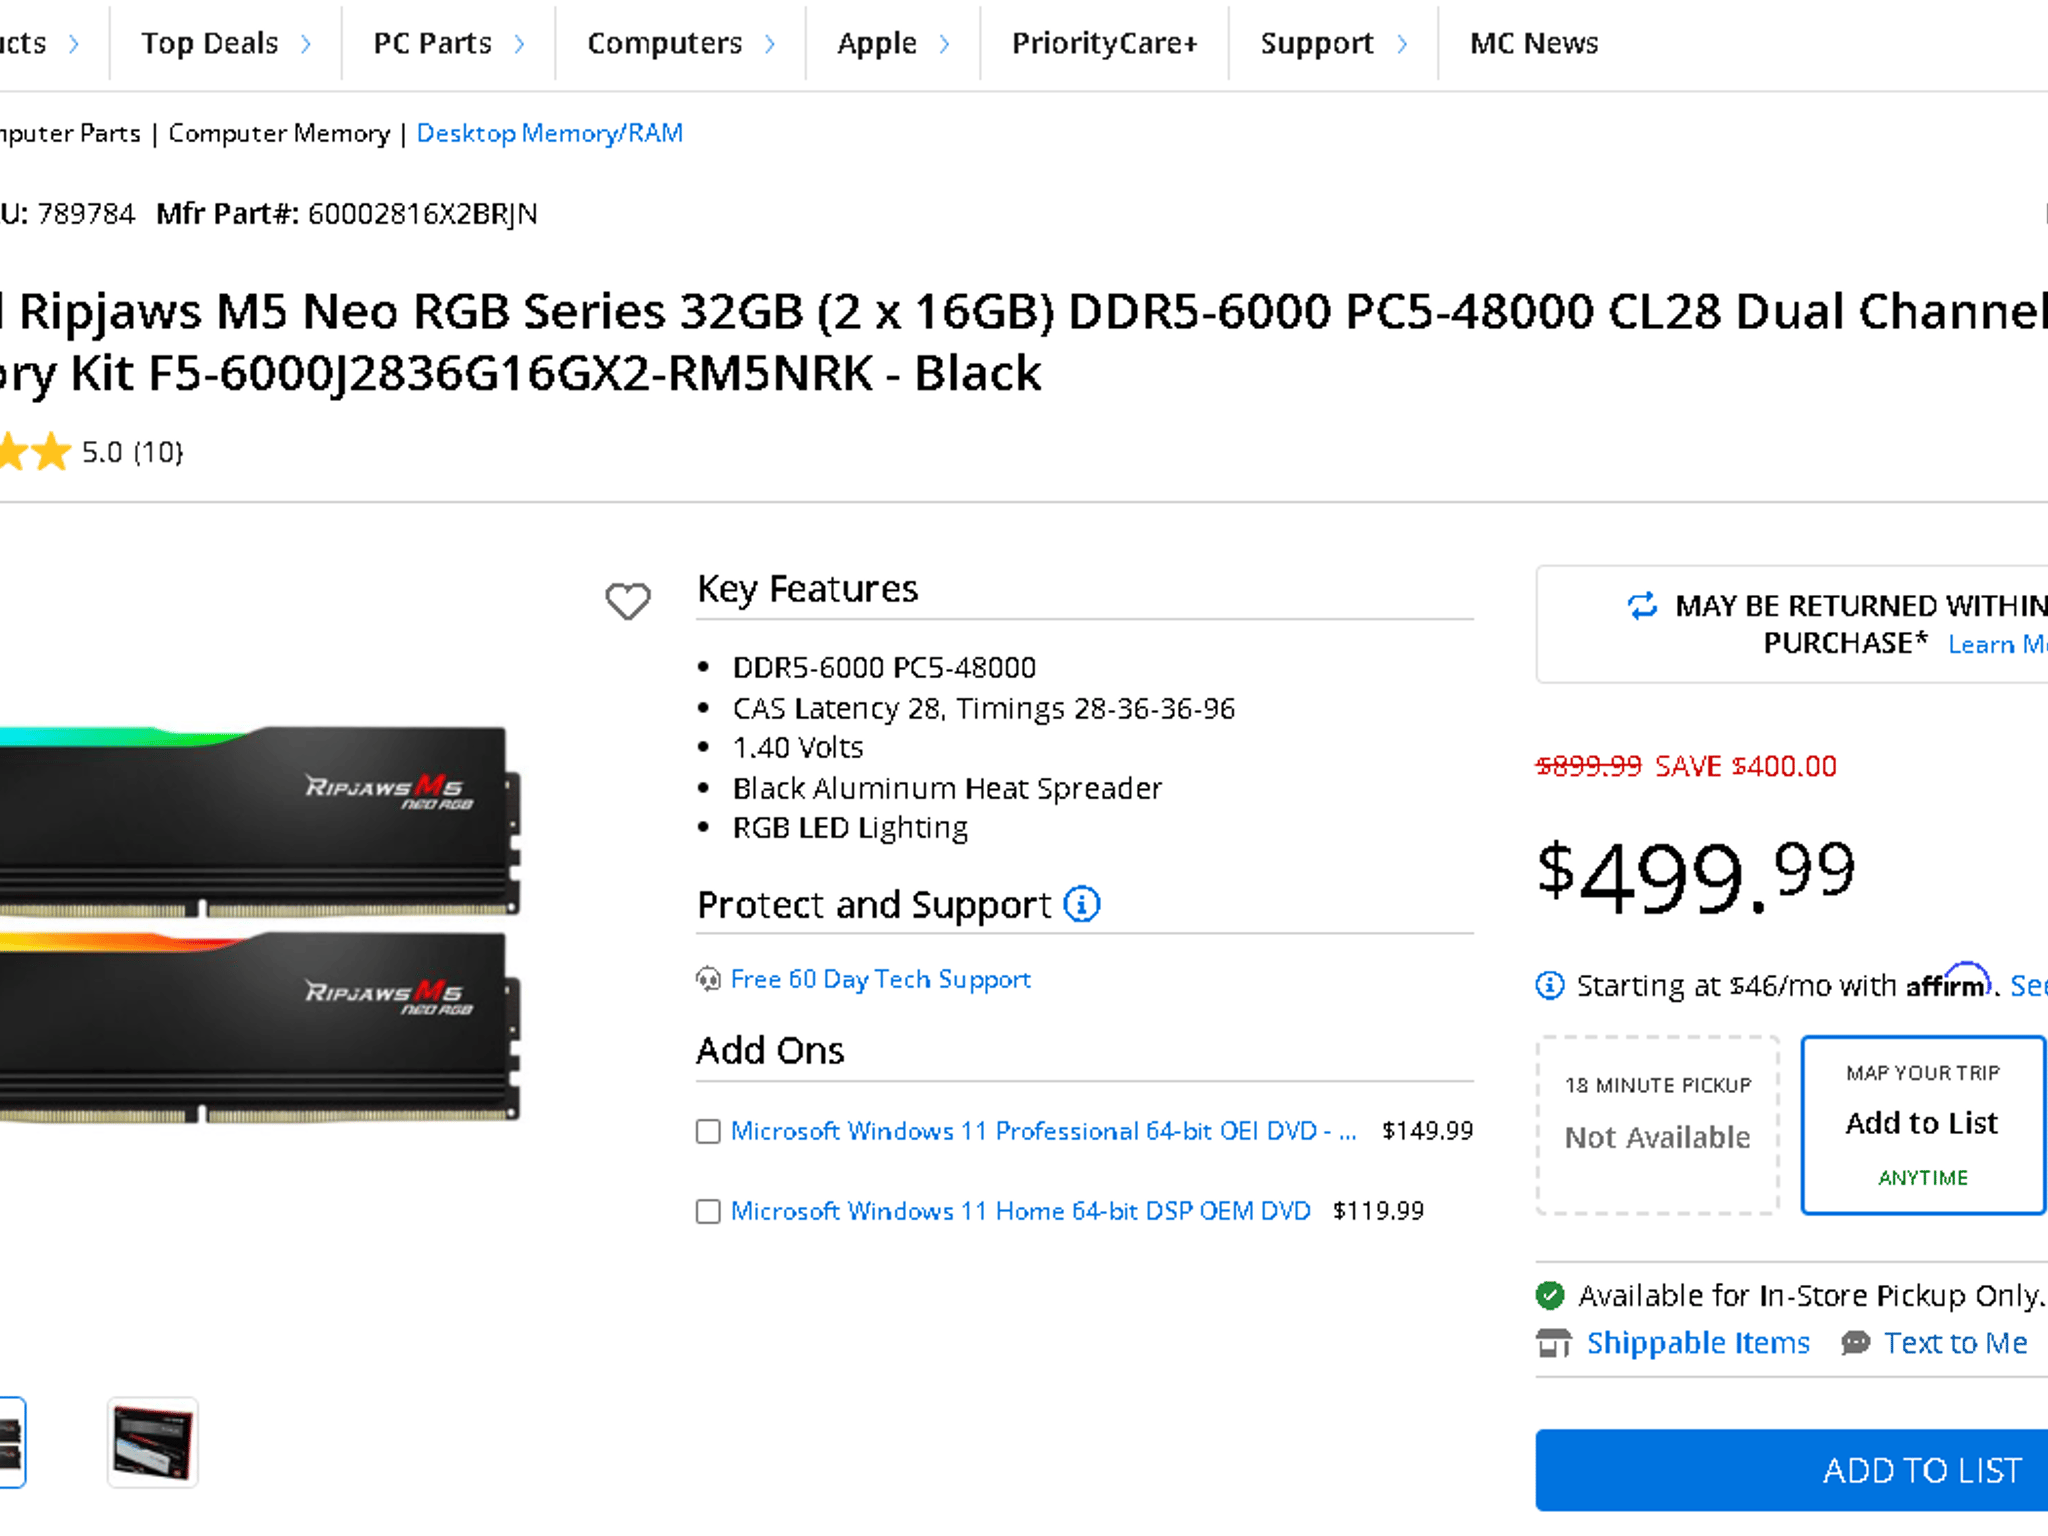Check the Microsoft Windows 11 Professional add-on
This screenshot has width=2048, height=1536.
click(x=707, y=1131)
